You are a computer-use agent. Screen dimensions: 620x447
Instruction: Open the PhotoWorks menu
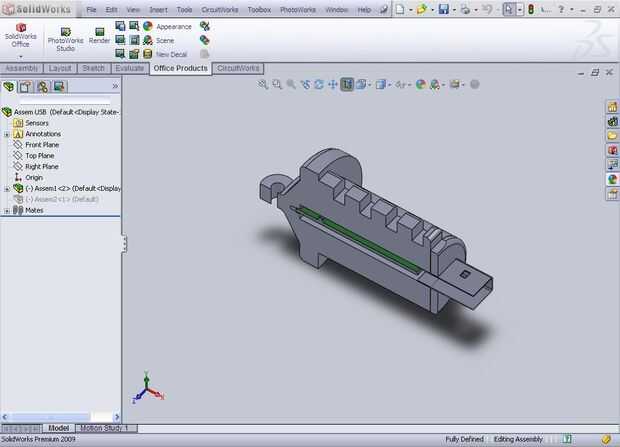click(x=298, y=9)
